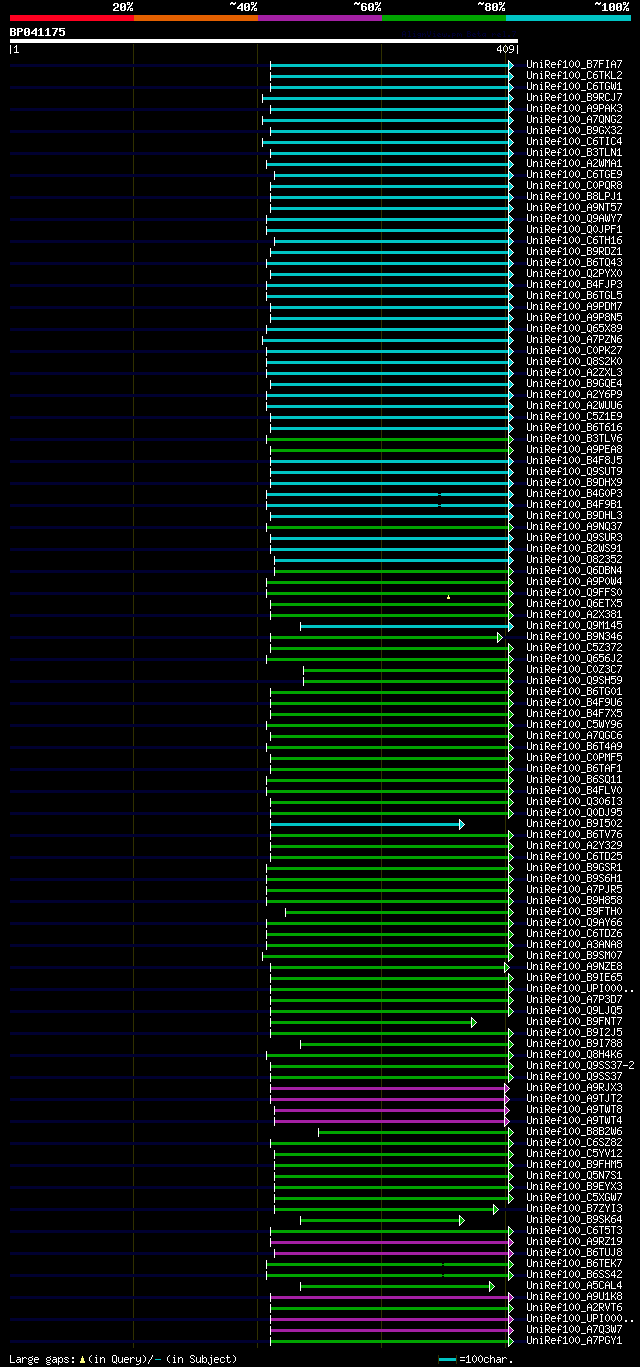The height and width of the screenshot is (1367, 640).
Task: Select label UniRef100_B9N346
Action: click(x=574, y=636)
